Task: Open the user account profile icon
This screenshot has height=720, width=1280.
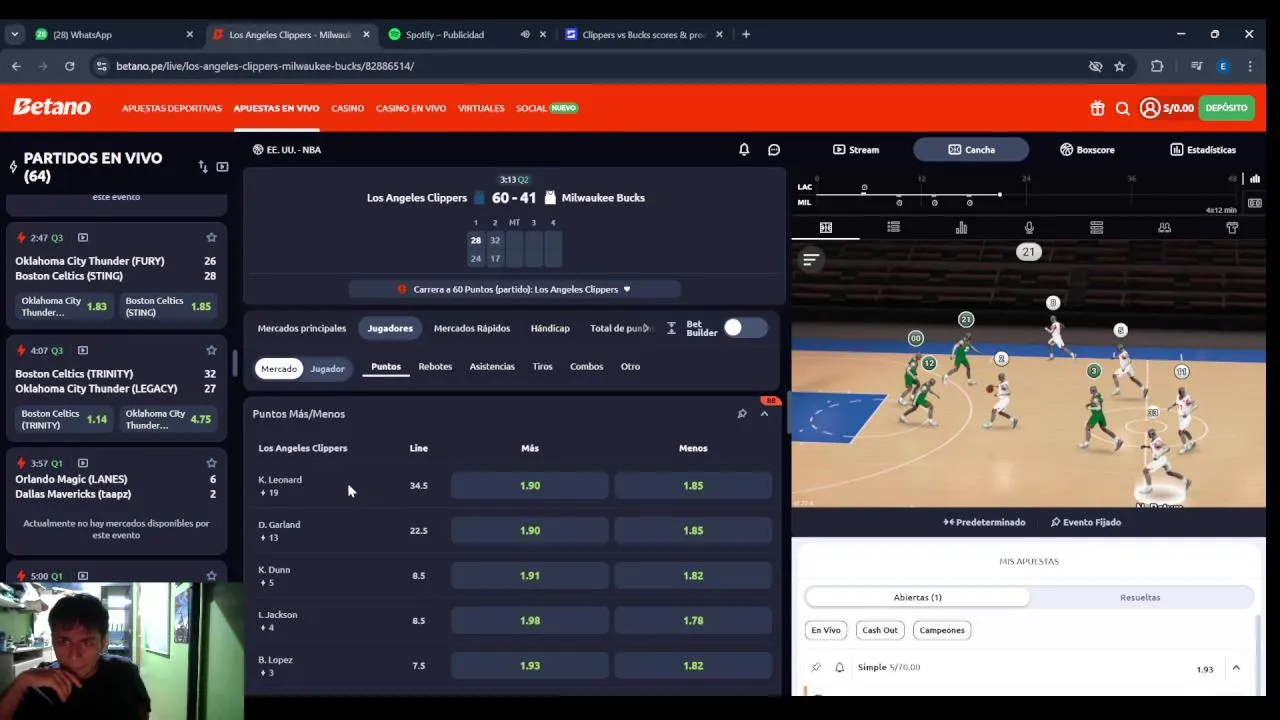Action: [x=1150, y=108]
